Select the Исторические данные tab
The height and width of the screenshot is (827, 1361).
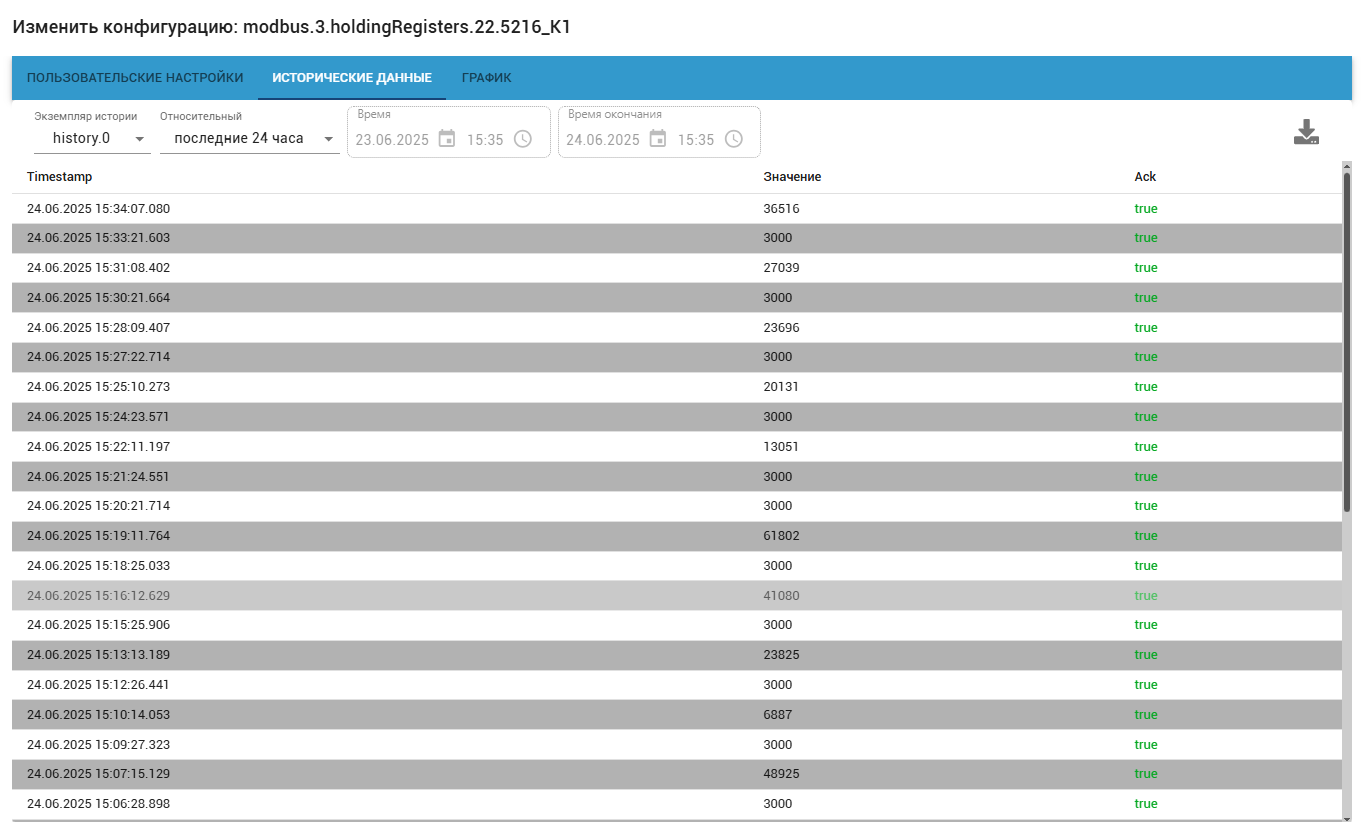tap(352, 78)
